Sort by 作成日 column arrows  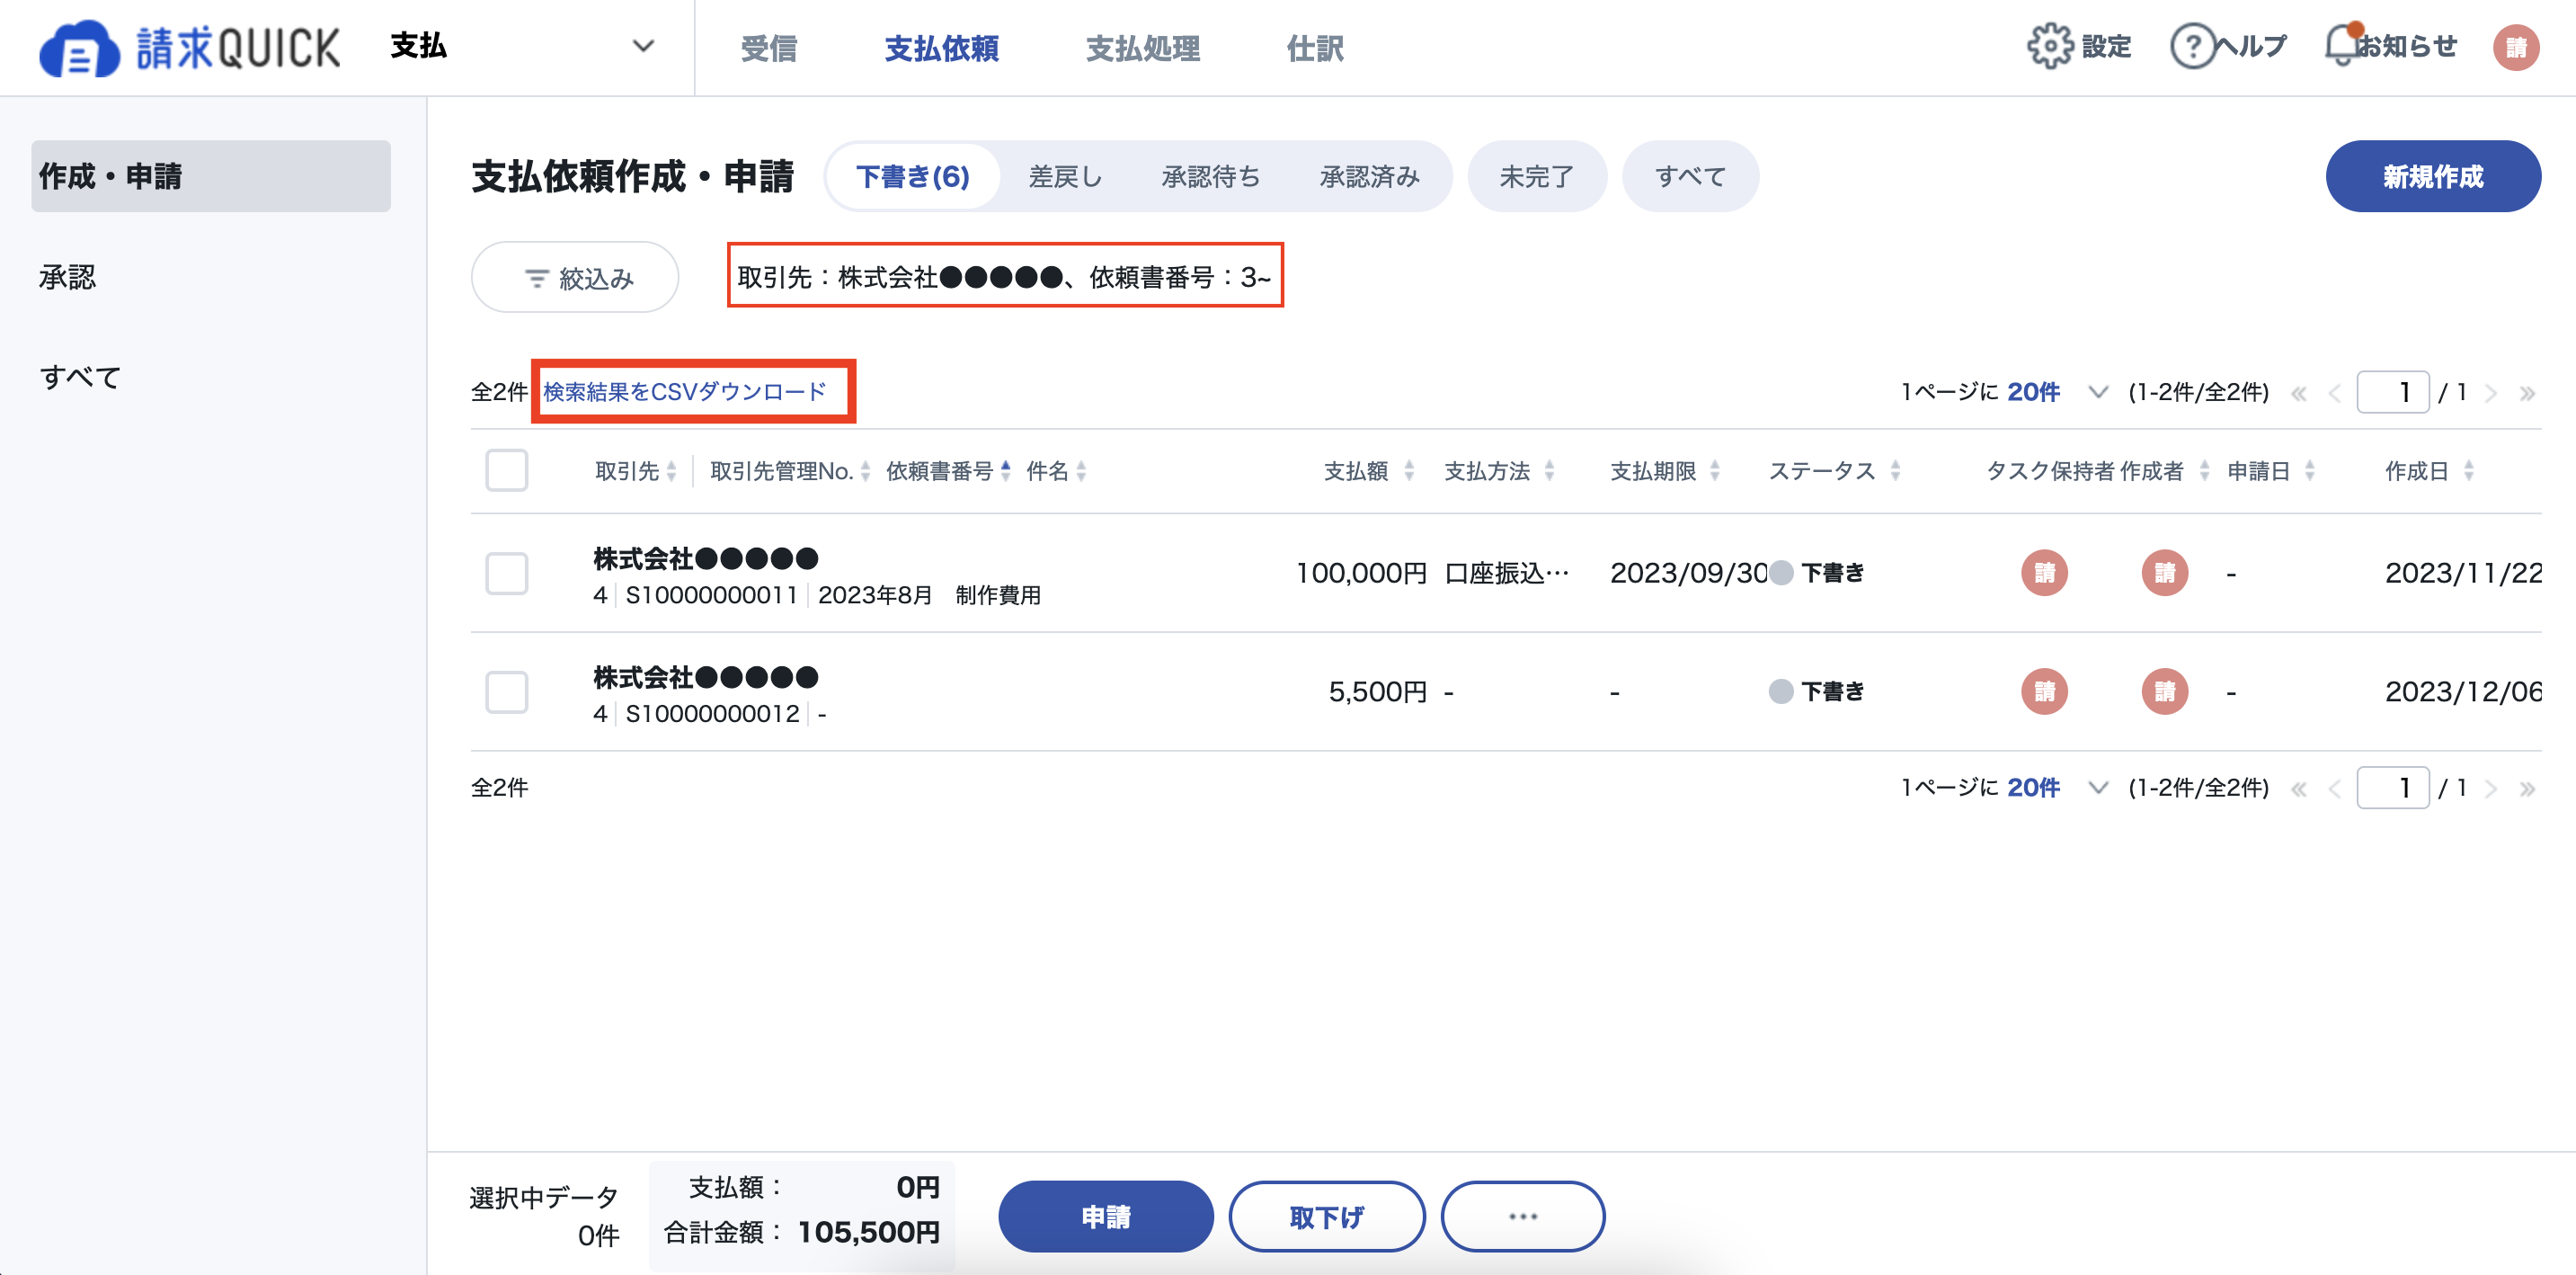pyautogui.click(x=2468, y=471)
